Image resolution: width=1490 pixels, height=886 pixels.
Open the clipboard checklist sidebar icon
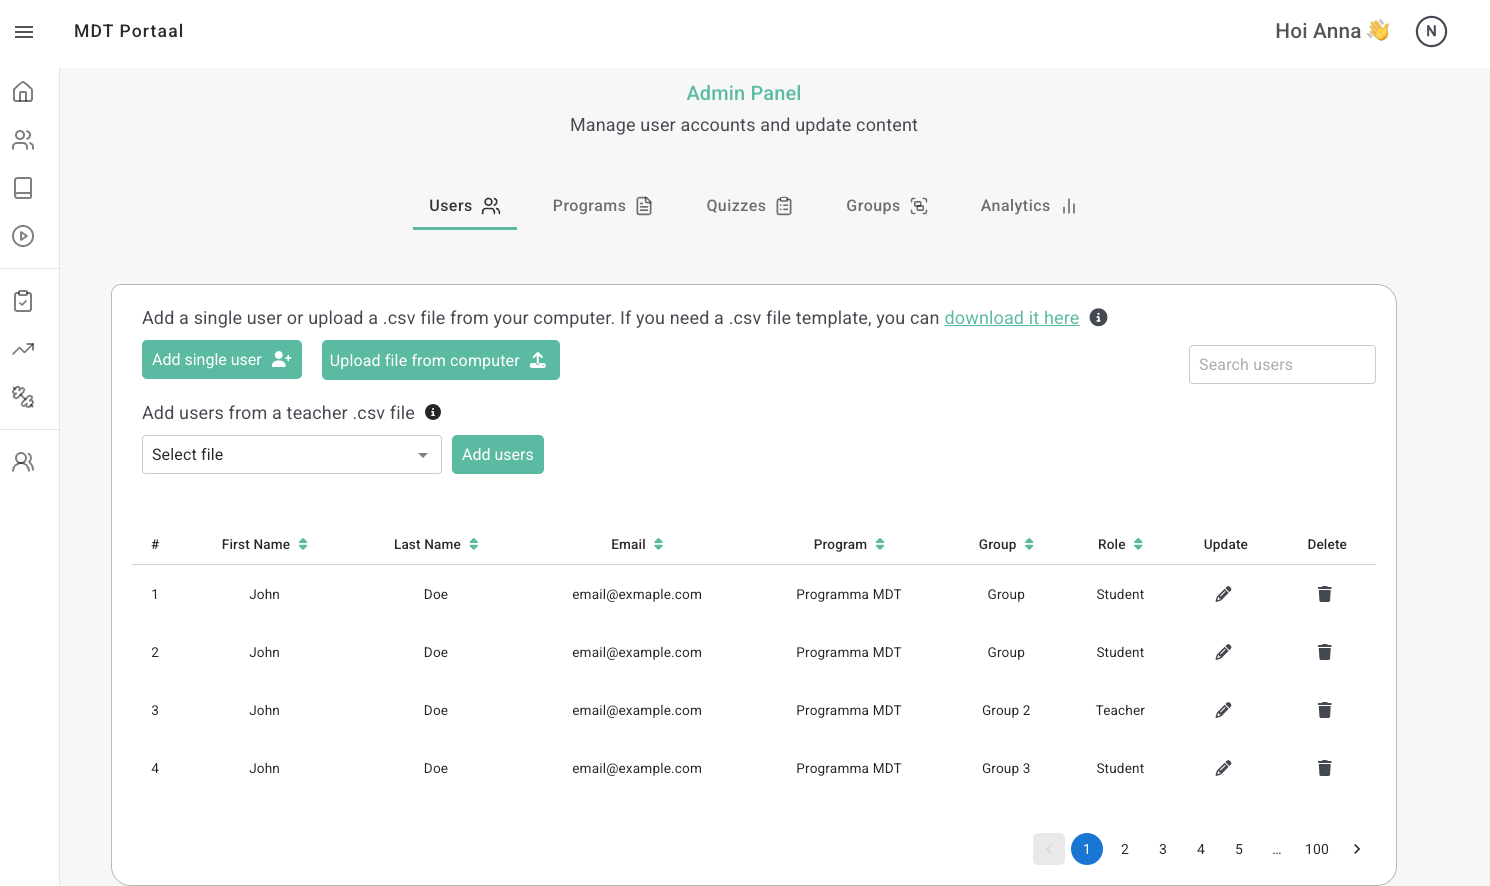point(23,301)
